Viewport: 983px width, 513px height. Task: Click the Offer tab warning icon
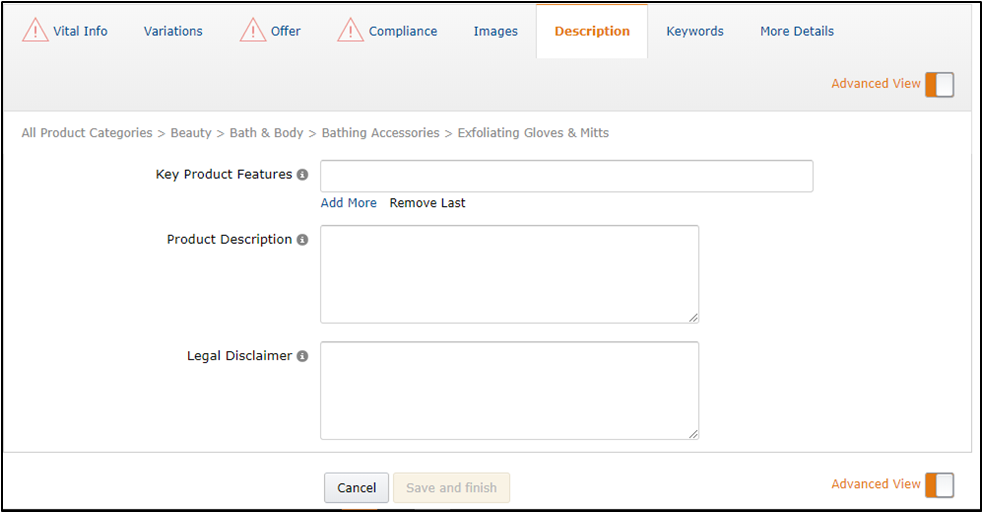(253, 31)
